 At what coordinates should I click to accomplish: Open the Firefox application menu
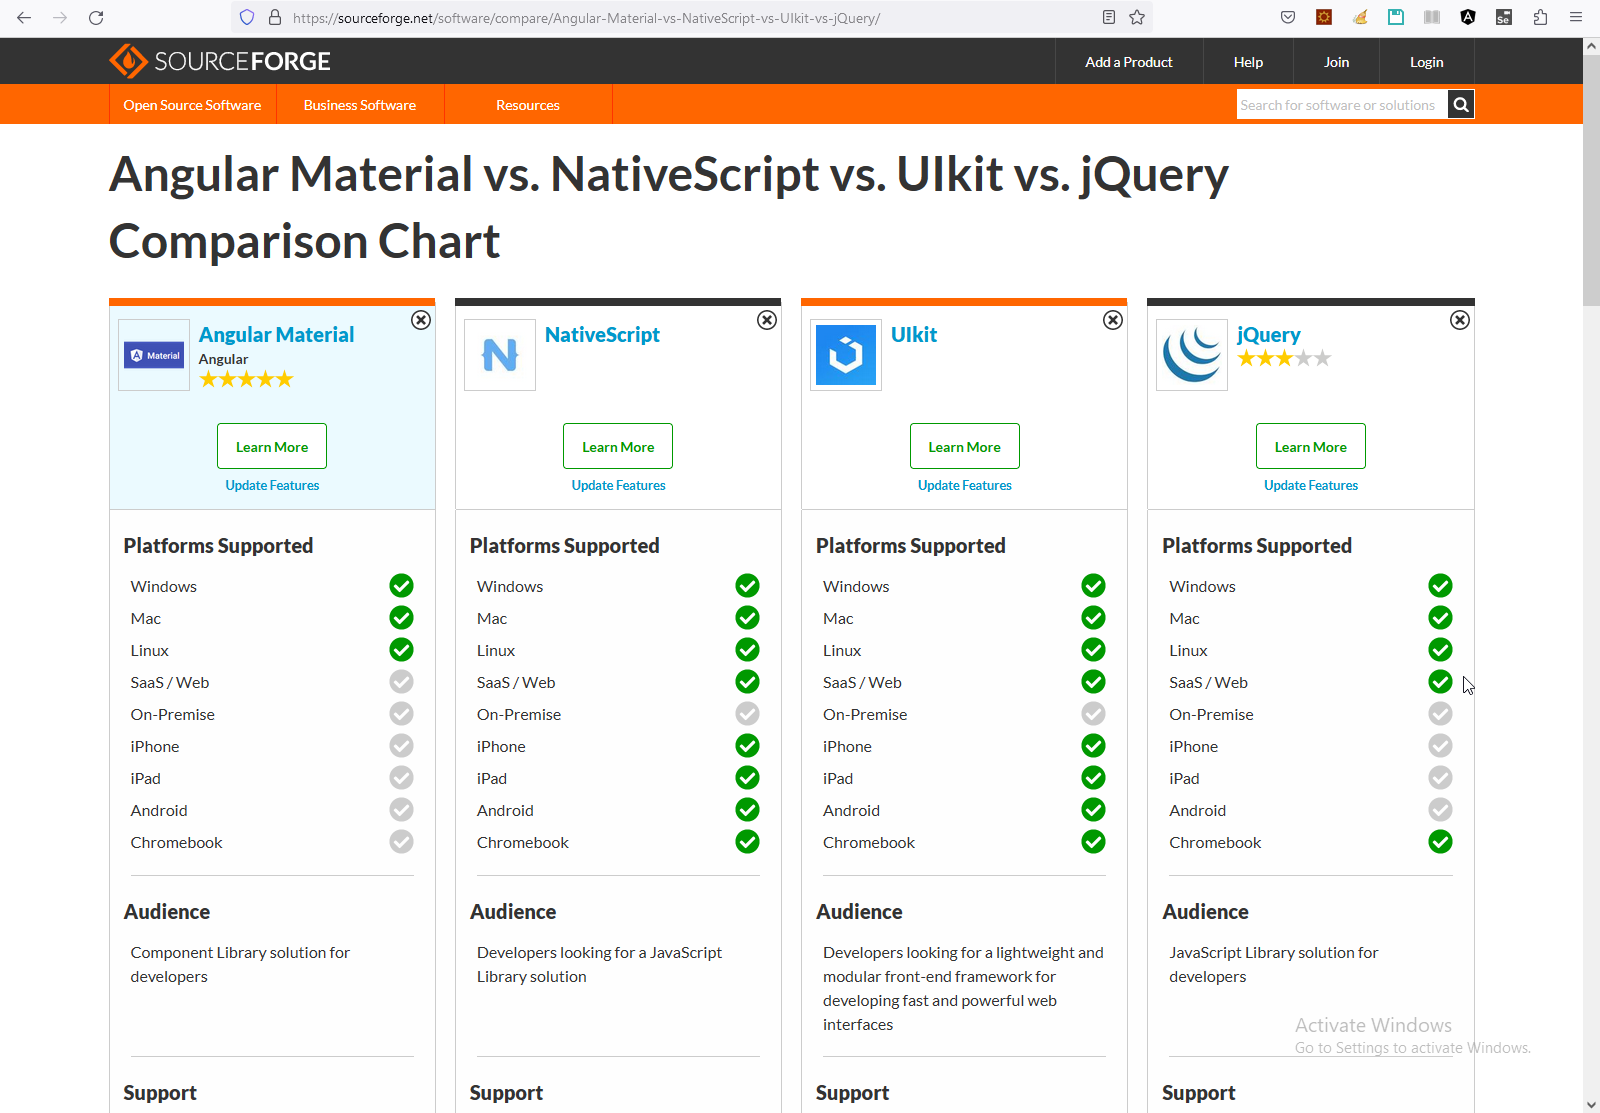click(1576, 17)
